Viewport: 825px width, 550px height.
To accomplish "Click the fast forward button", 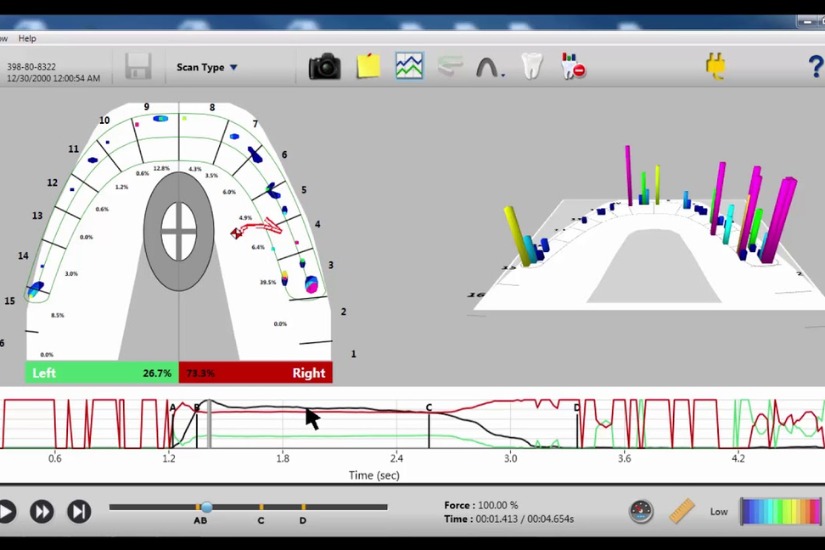I will [x=42, y=512].
